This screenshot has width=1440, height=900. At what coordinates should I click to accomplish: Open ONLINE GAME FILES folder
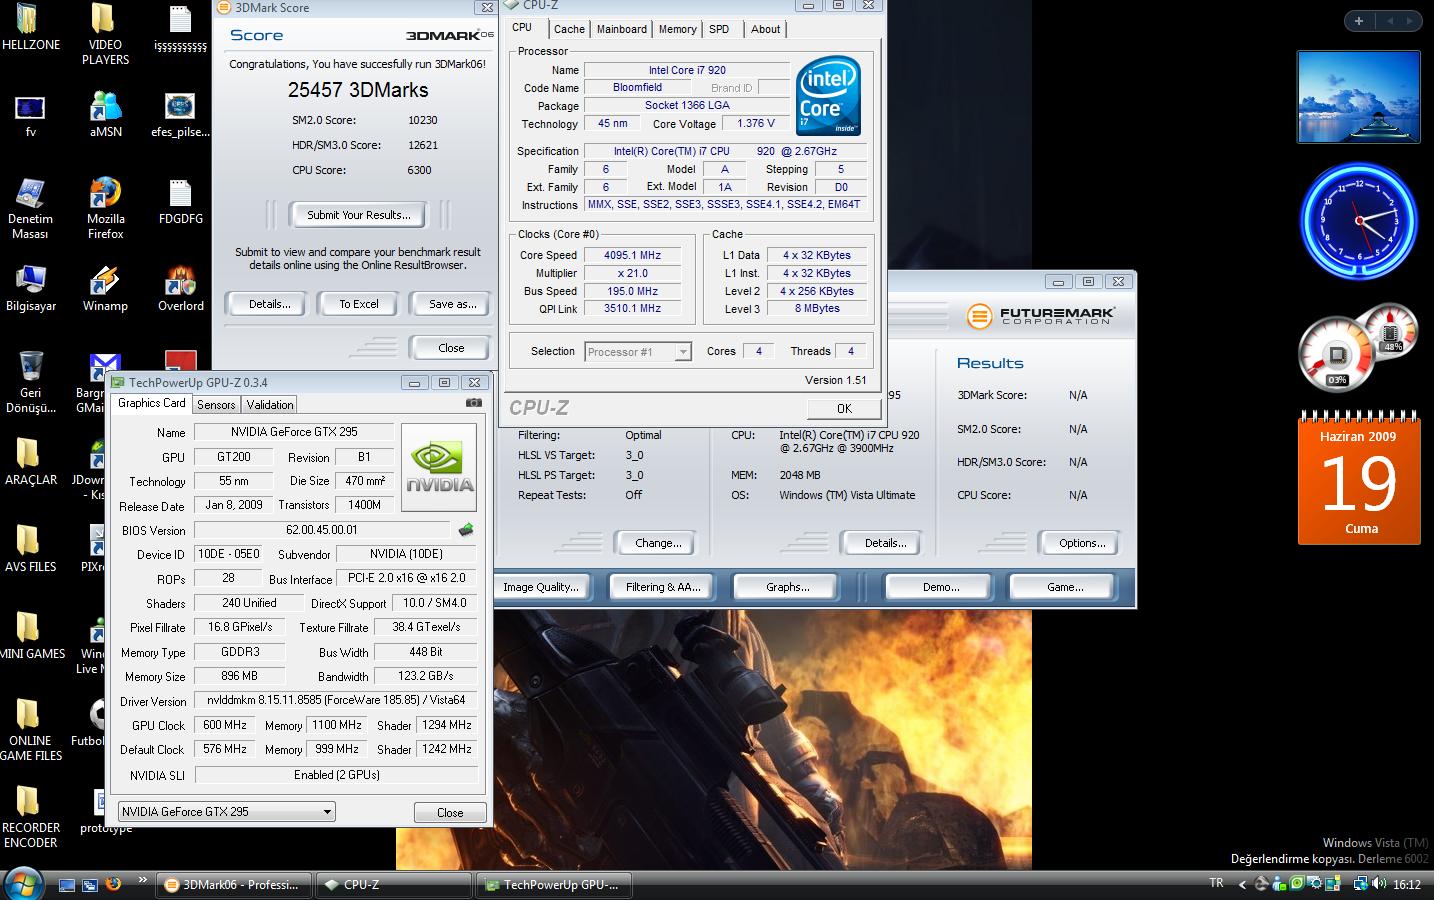[x=30, y=729]
